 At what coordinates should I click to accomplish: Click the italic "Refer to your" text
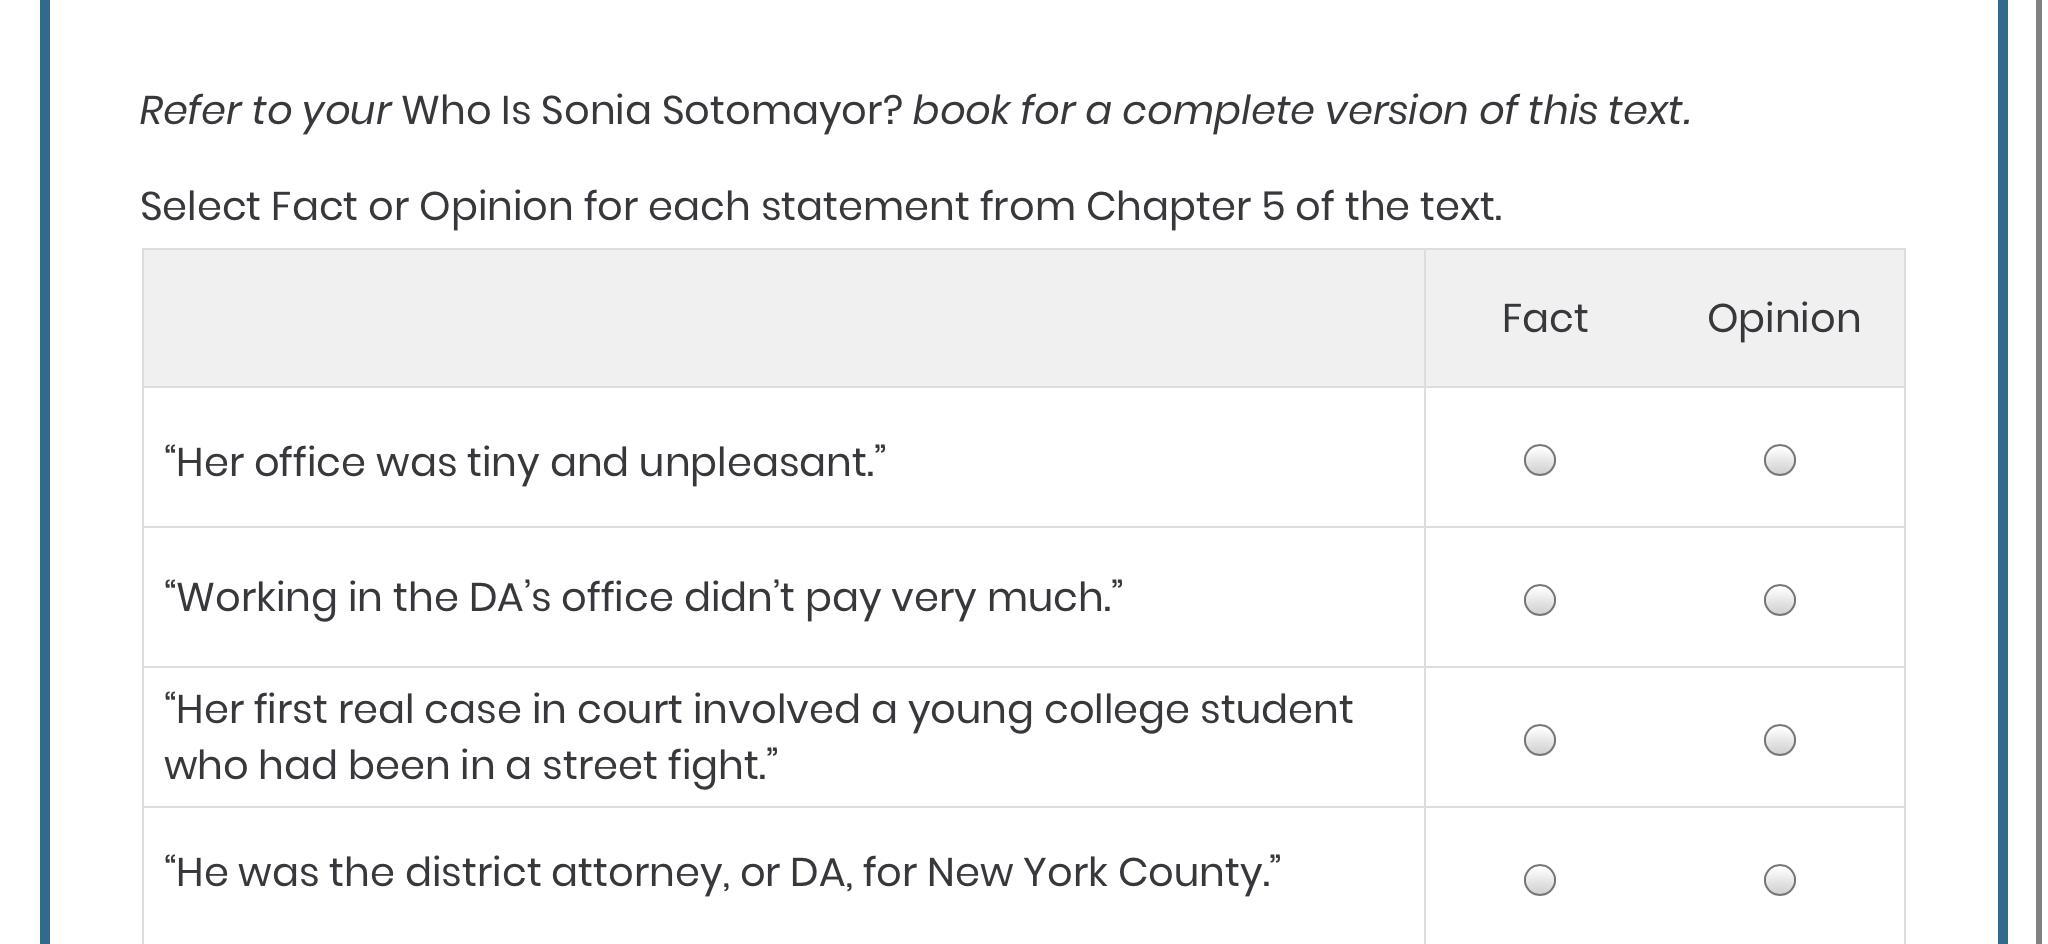[265, 110]
